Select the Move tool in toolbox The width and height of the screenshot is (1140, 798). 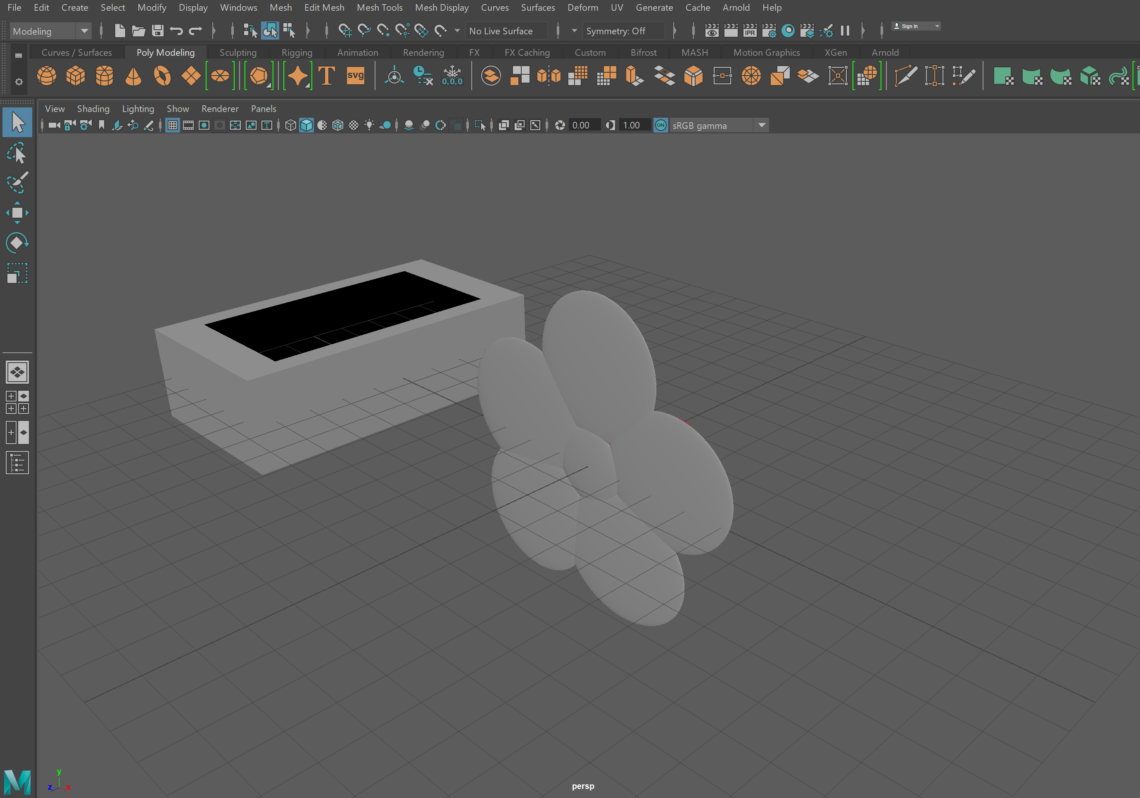(17, 213)
